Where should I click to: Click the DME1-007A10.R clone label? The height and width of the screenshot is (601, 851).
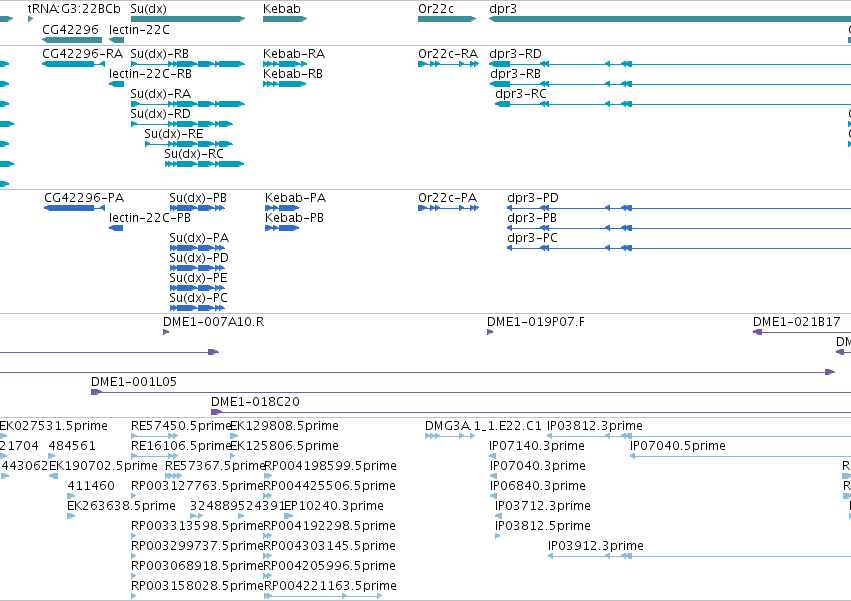[x=214, y=322]
